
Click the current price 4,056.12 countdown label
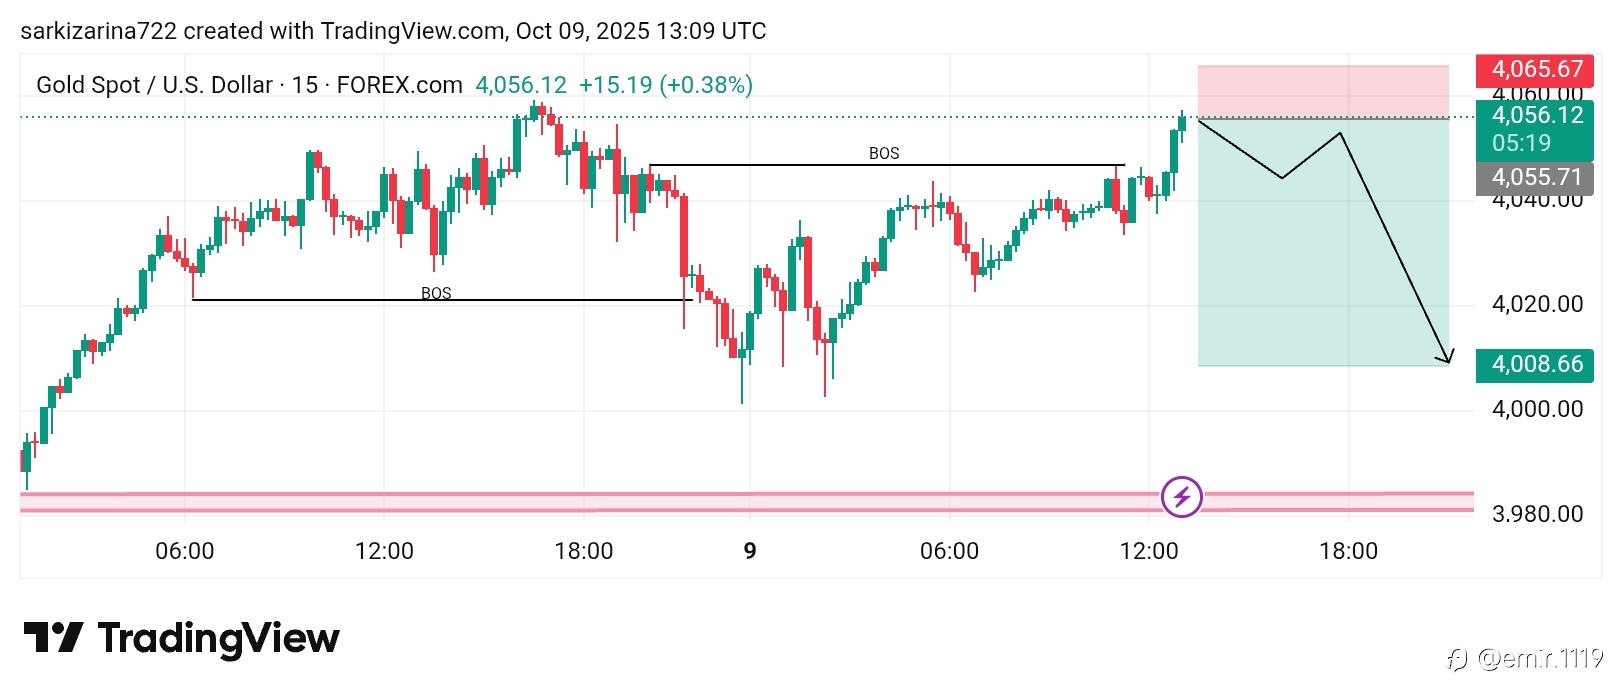(1535, 129)
